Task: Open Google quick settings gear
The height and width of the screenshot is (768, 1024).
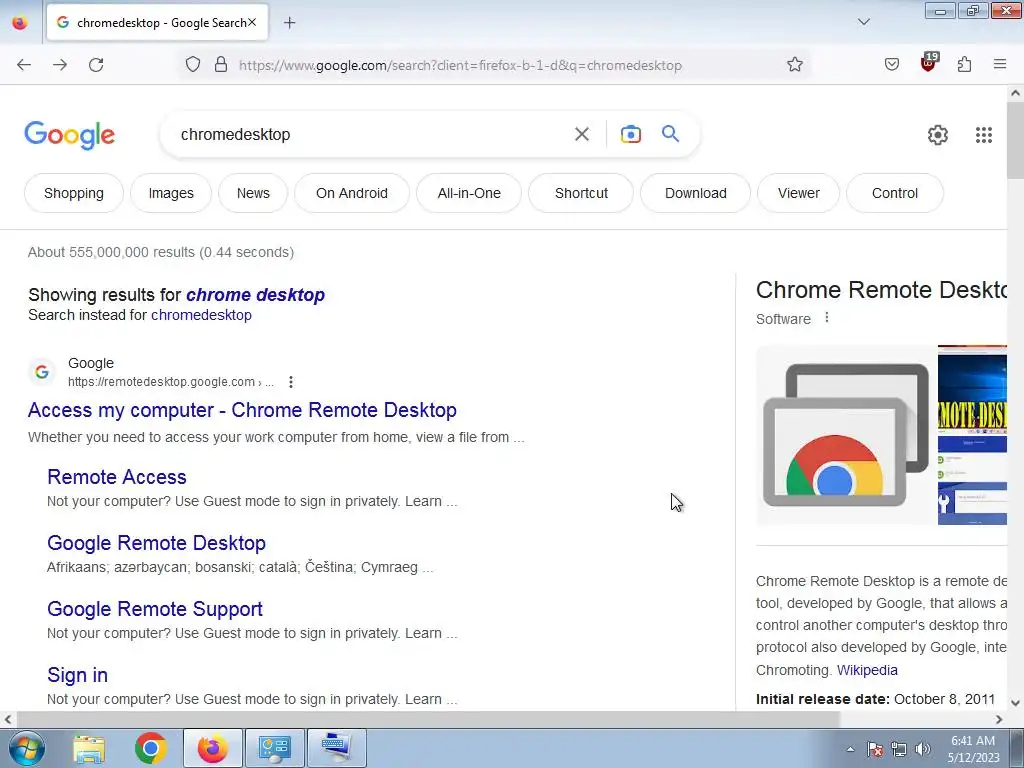Action: [938, 135]
